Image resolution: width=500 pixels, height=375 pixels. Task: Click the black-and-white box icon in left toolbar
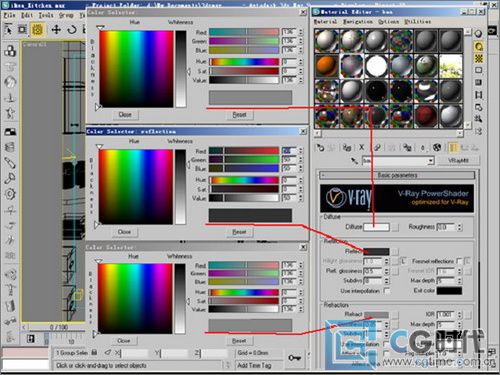(10, 132)
